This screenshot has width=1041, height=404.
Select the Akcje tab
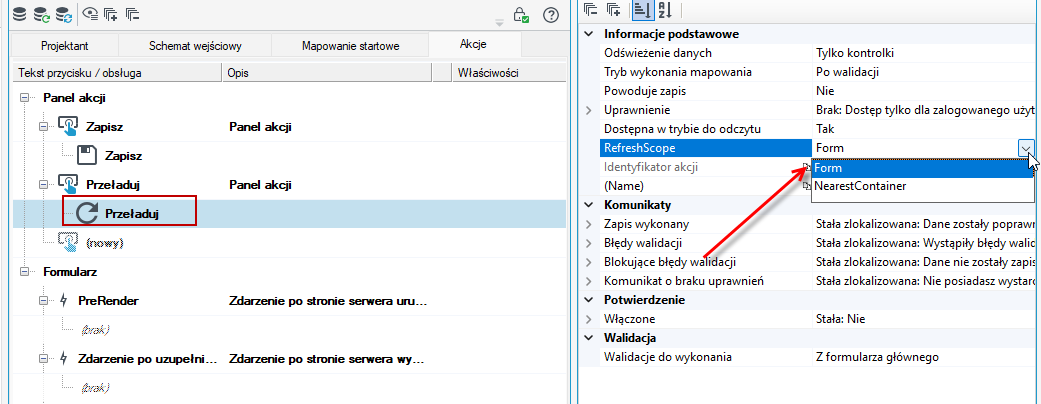click(x=473, y=44)
